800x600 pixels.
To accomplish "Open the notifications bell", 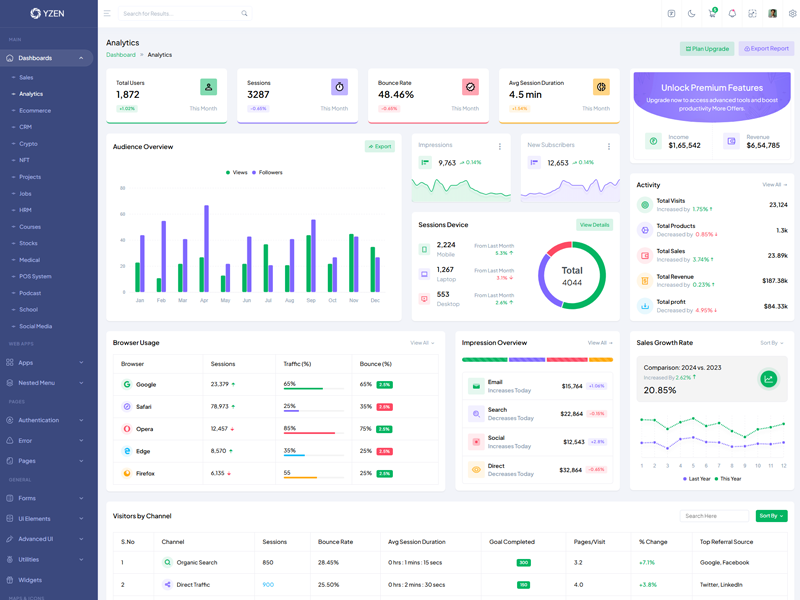I will pos(732,14).
